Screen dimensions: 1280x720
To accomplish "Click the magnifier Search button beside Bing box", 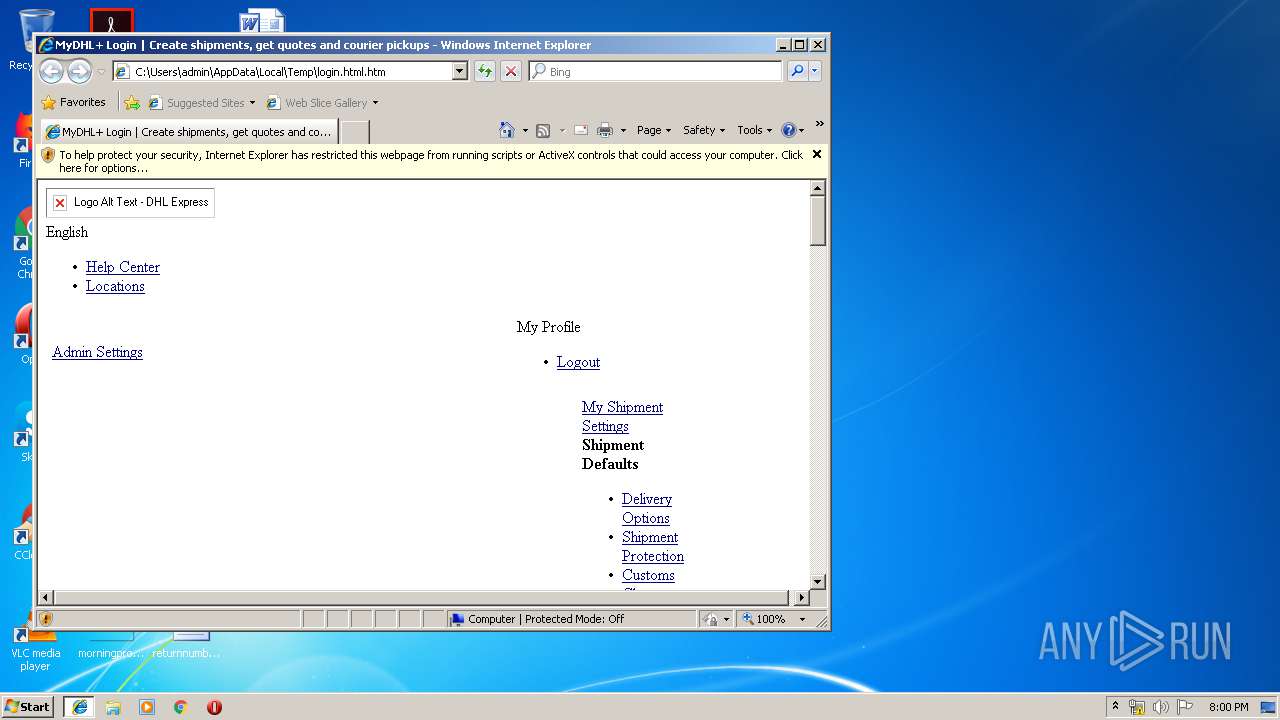I will (x=797, y=71).
